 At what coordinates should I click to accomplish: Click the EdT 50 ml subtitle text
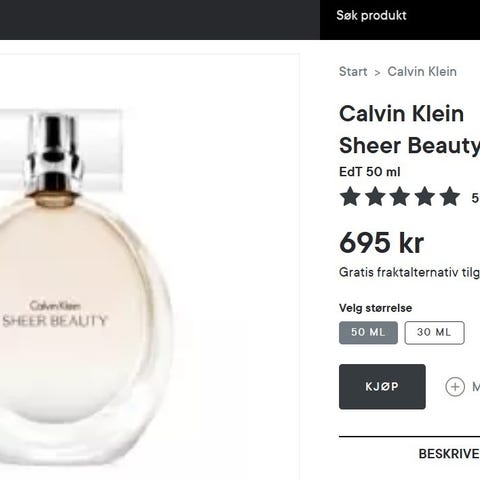pos(370,172)
